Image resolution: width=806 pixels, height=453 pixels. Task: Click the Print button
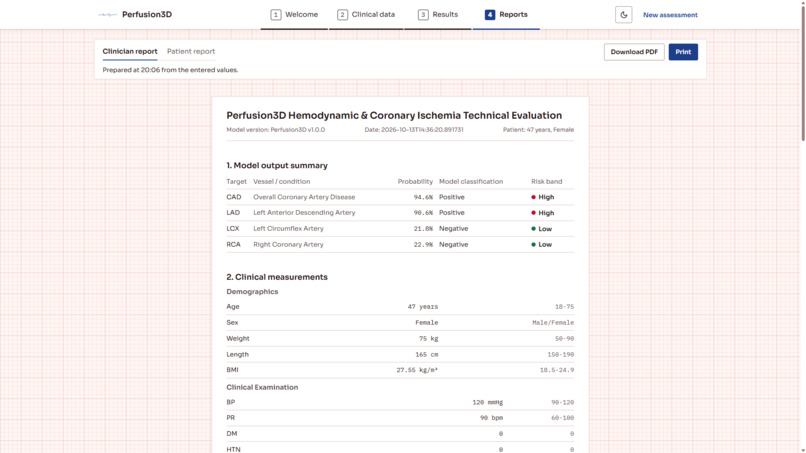pos(683,52)
